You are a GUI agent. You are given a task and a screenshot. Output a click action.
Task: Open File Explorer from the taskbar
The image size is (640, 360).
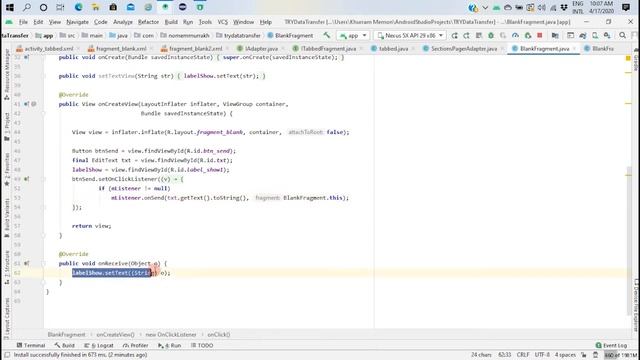coord(96,7)
